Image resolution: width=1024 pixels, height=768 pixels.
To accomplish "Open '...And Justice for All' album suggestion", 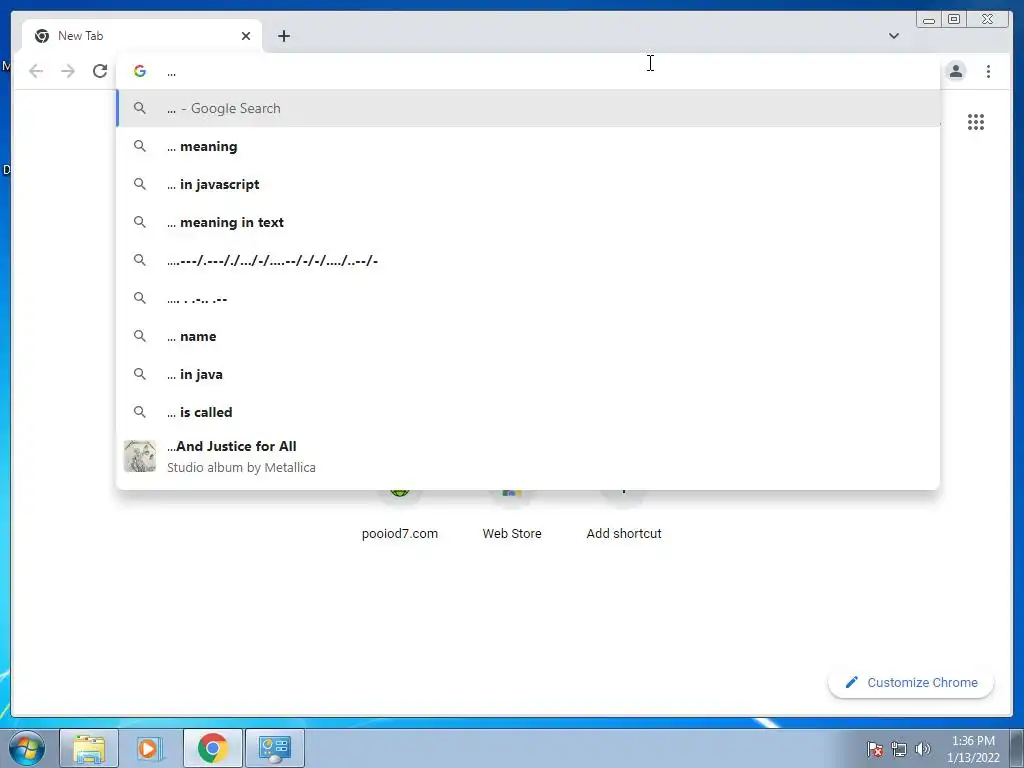I will point(528,456).
